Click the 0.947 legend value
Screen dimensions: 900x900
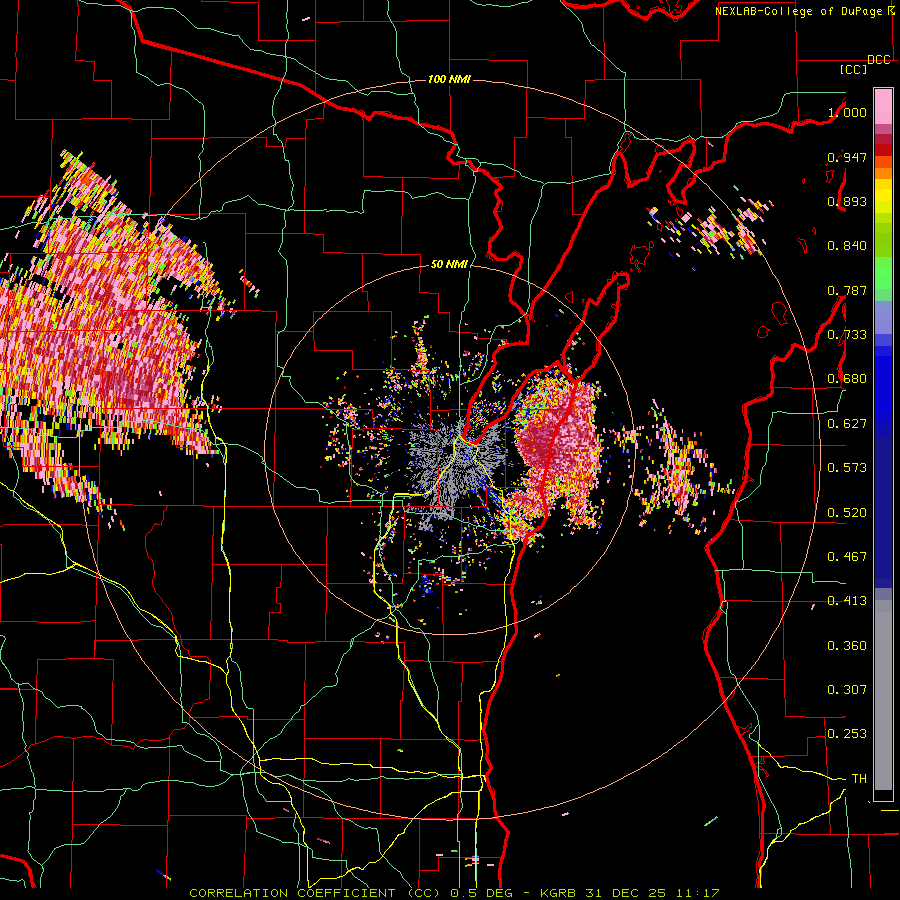click(x=847, y=157)
